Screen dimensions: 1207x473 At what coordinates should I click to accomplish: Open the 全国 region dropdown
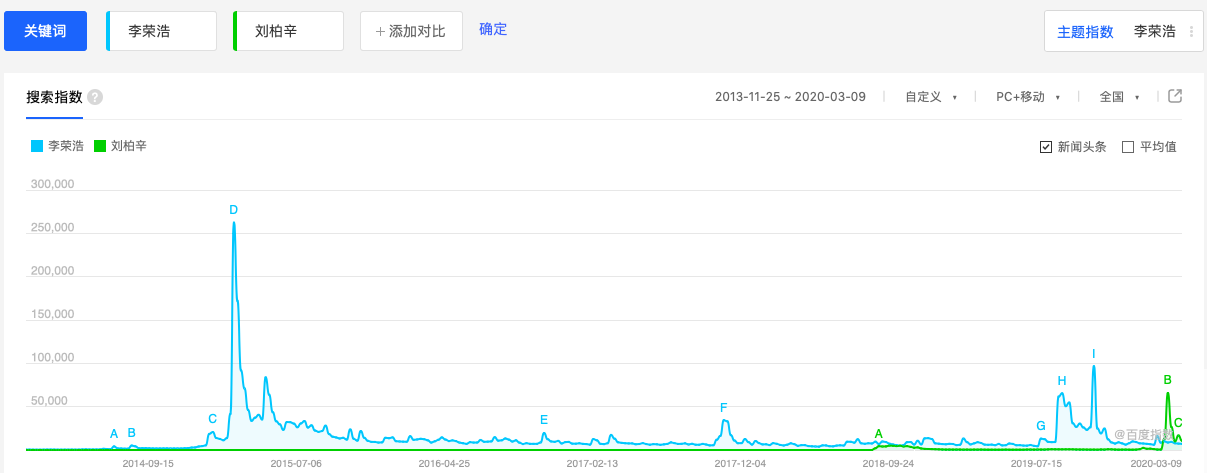(x=1119, y=97)
